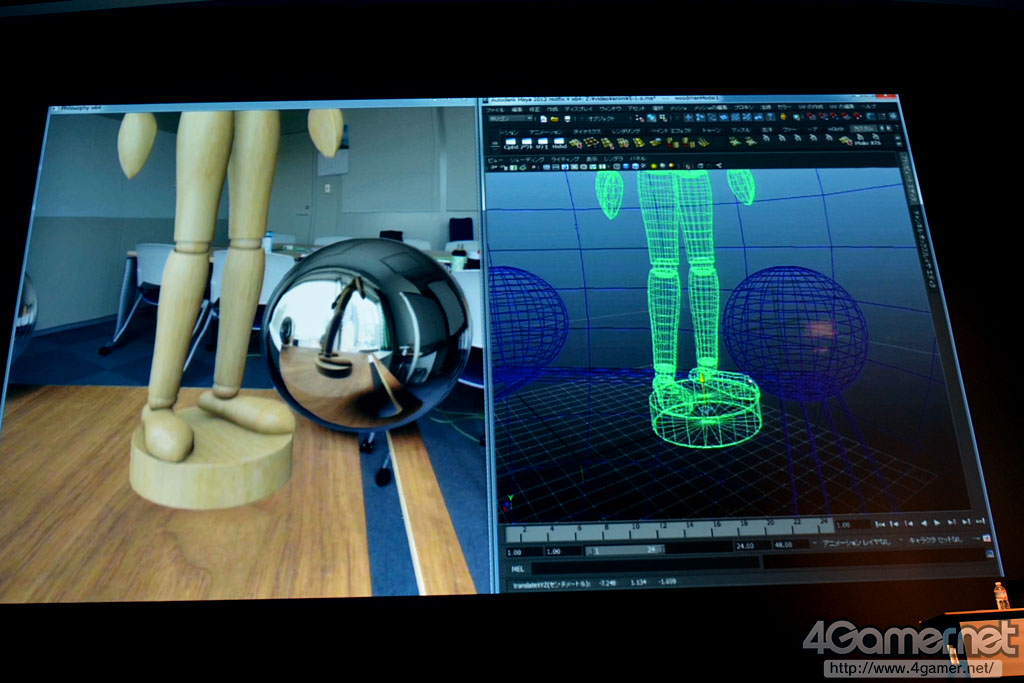Click frame 12 on the time slider
Image resolution: width=1024 pixels, height=683 pixels.
(x=662, y=530)
